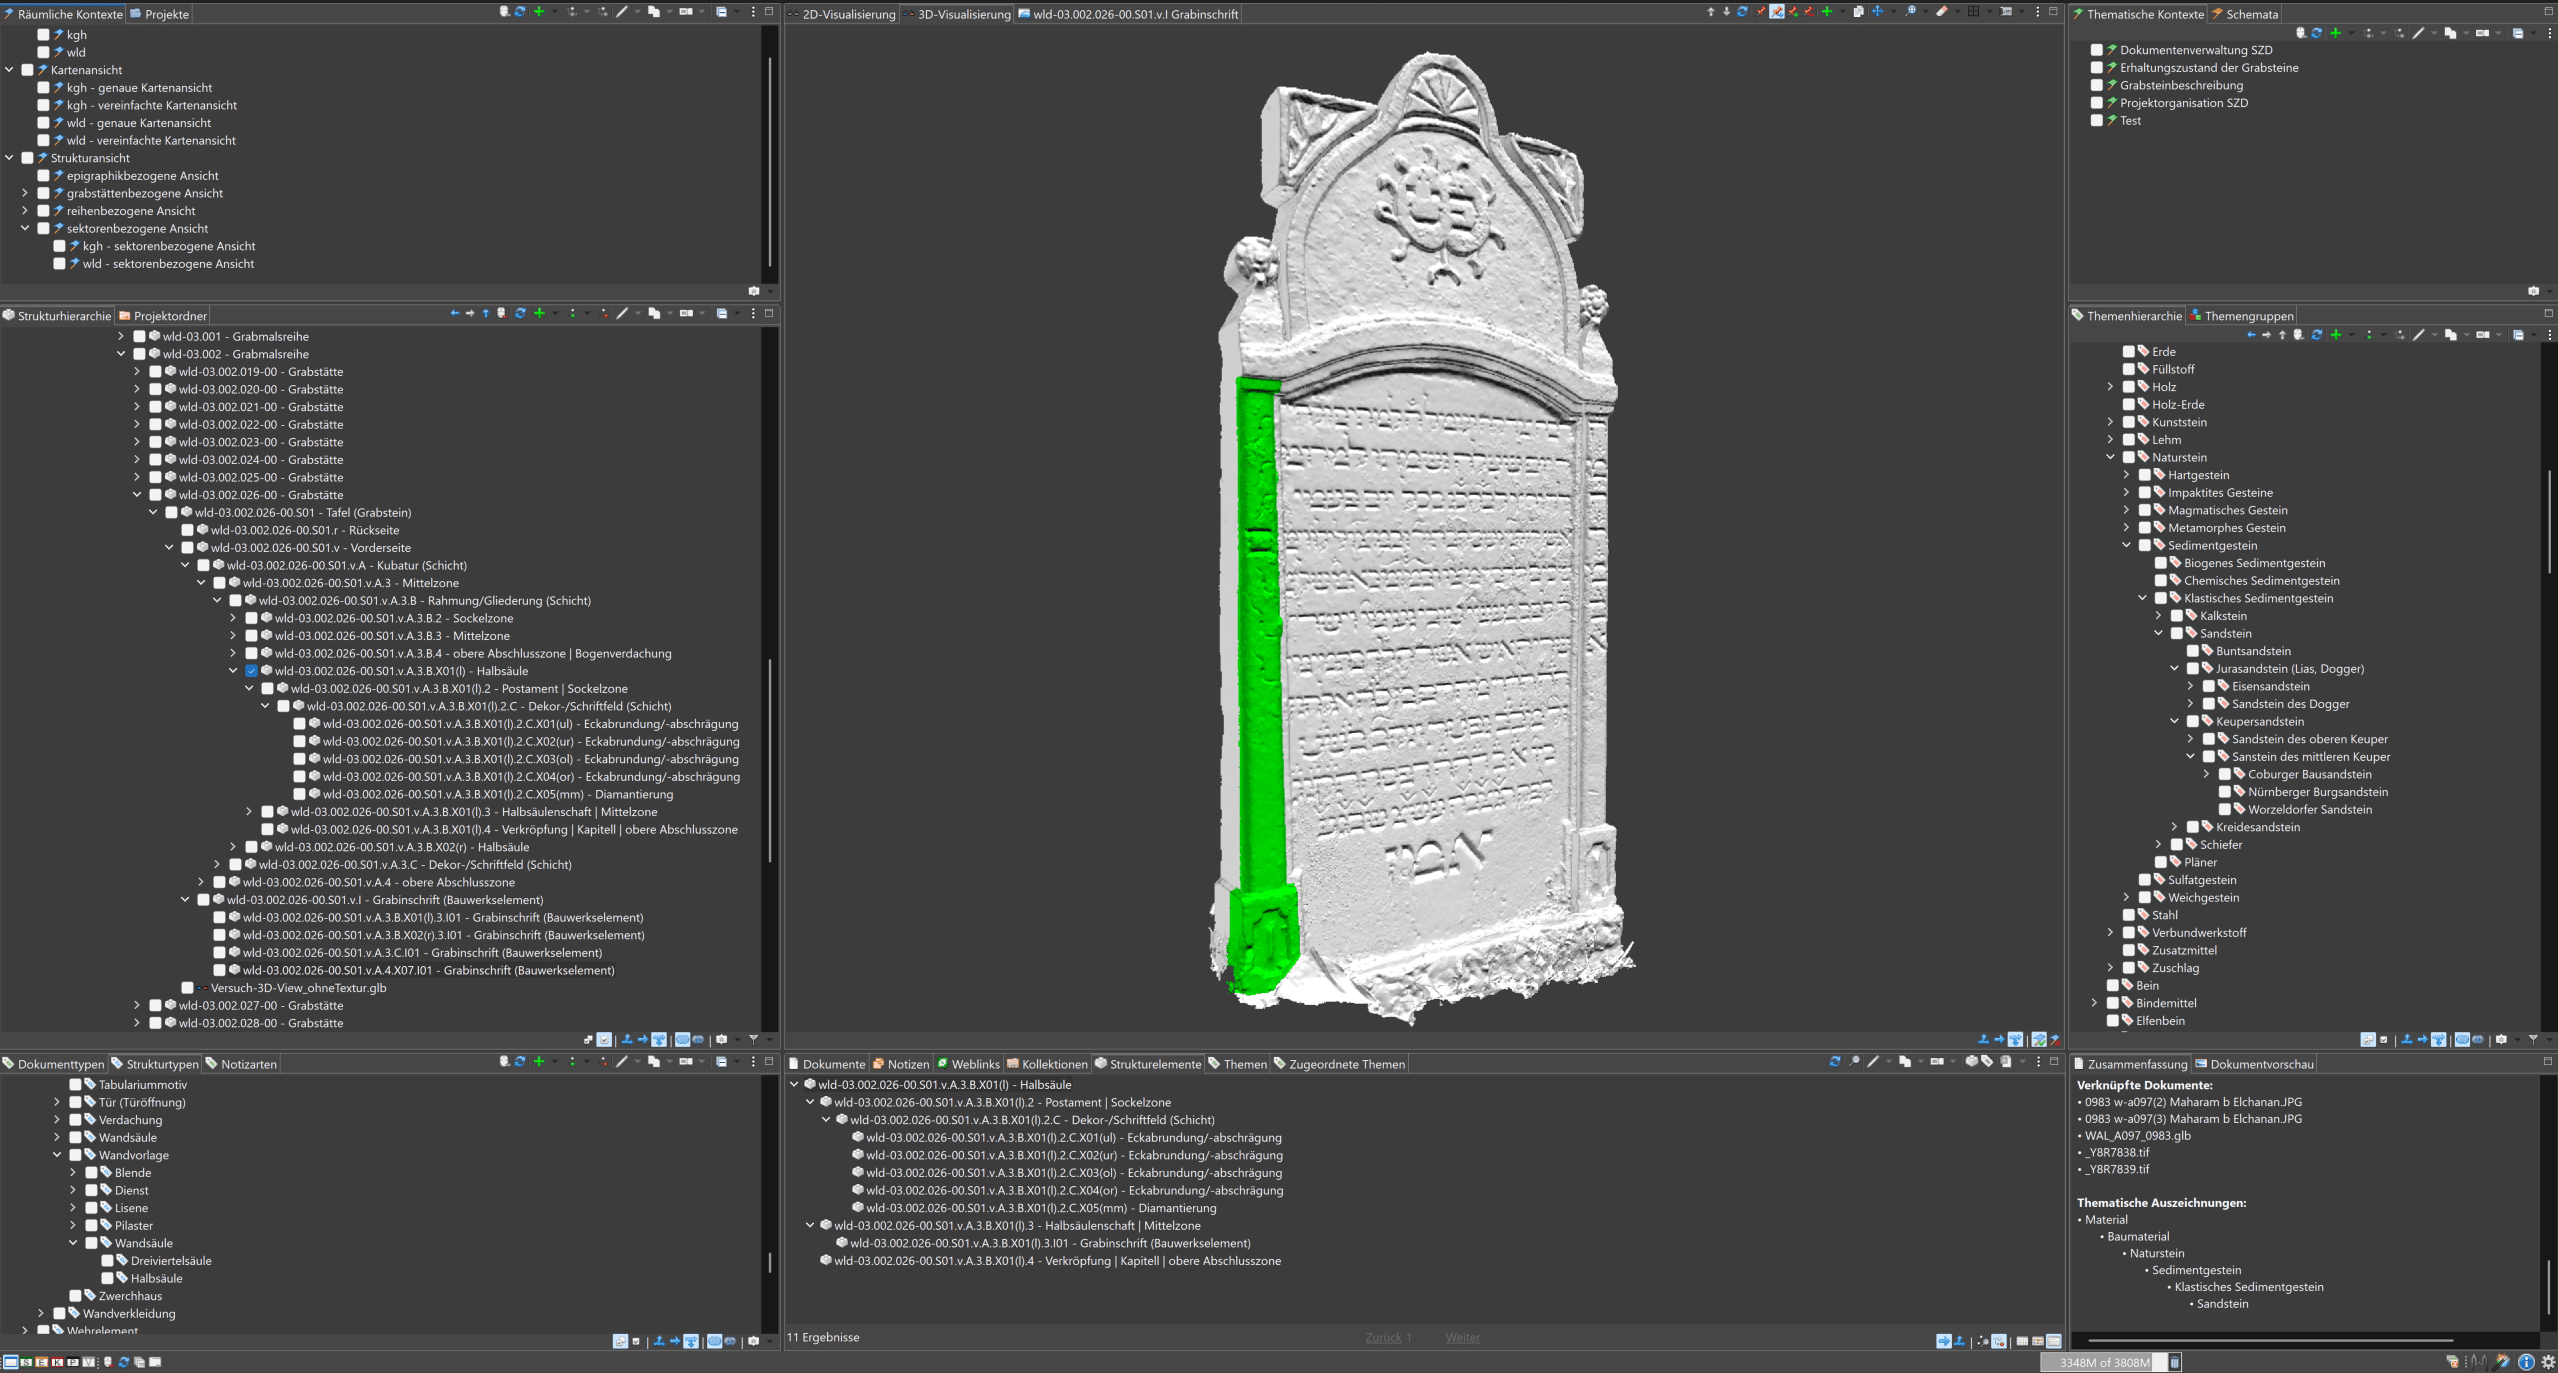Open dropdown arrow beside 3D viewer green plus
2558x1373 pixels.
pos(1841,12)
